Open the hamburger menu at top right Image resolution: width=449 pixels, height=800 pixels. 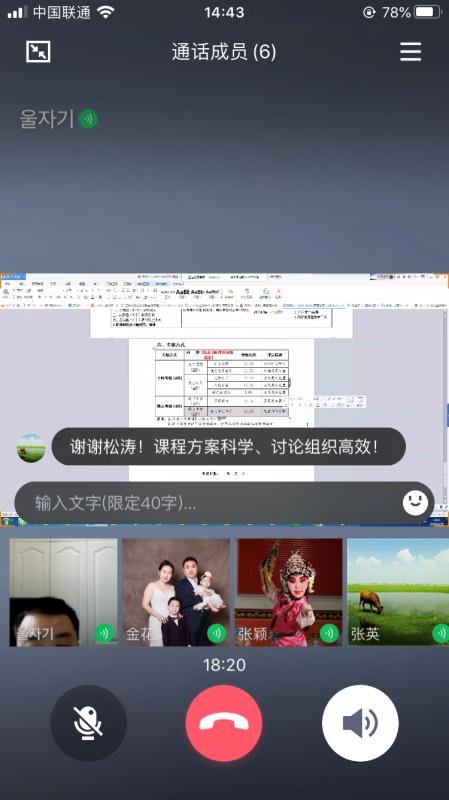pos(410,52)
